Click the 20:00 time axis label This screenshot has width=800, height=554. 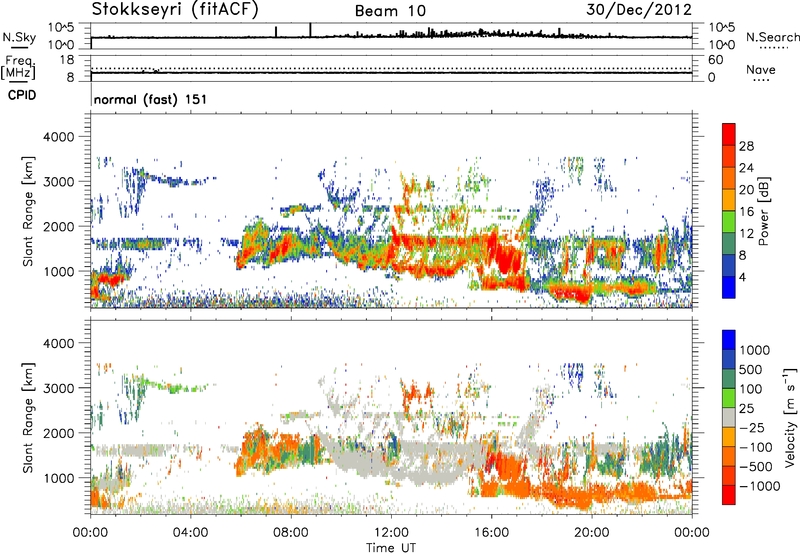click(592, 533)
